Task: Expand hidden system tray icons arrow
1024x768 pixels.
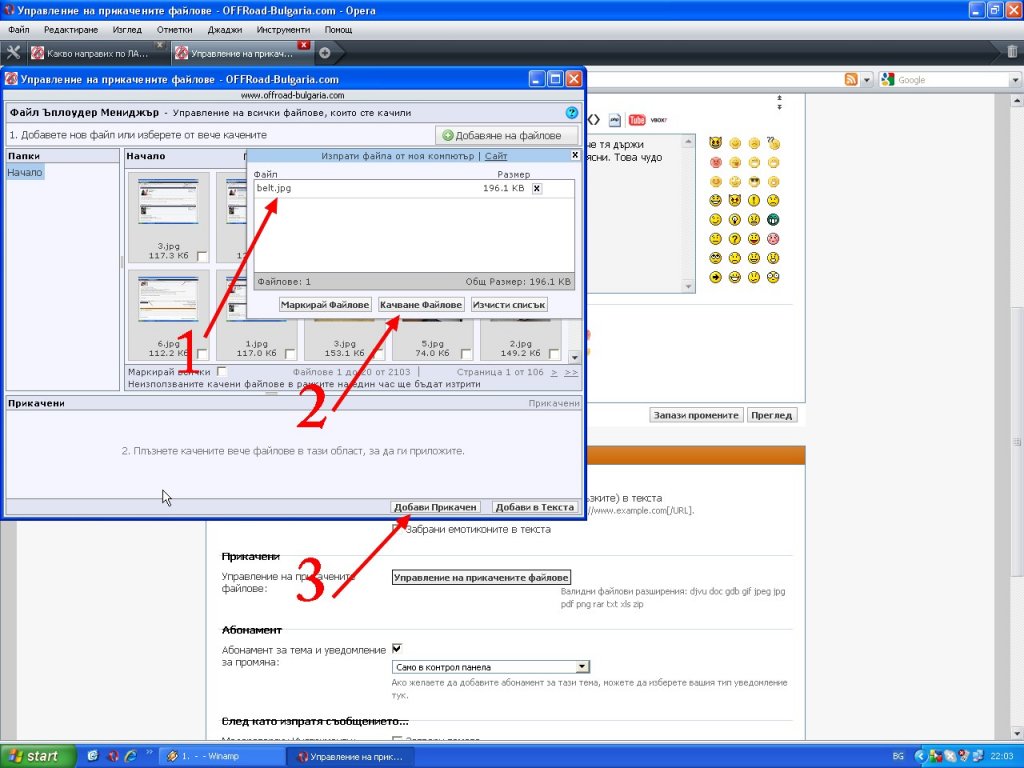Action: point(920,756)
